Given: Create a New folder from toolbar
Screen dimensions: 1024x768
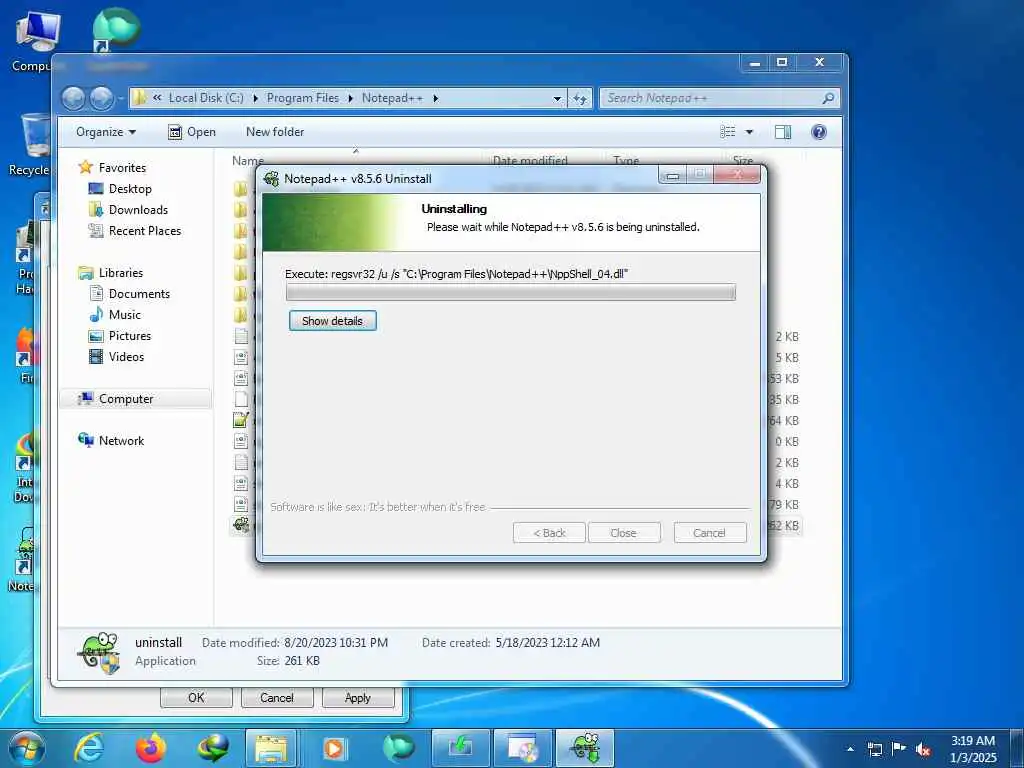Looking at the screenshot, I should [x=275, y=132].
